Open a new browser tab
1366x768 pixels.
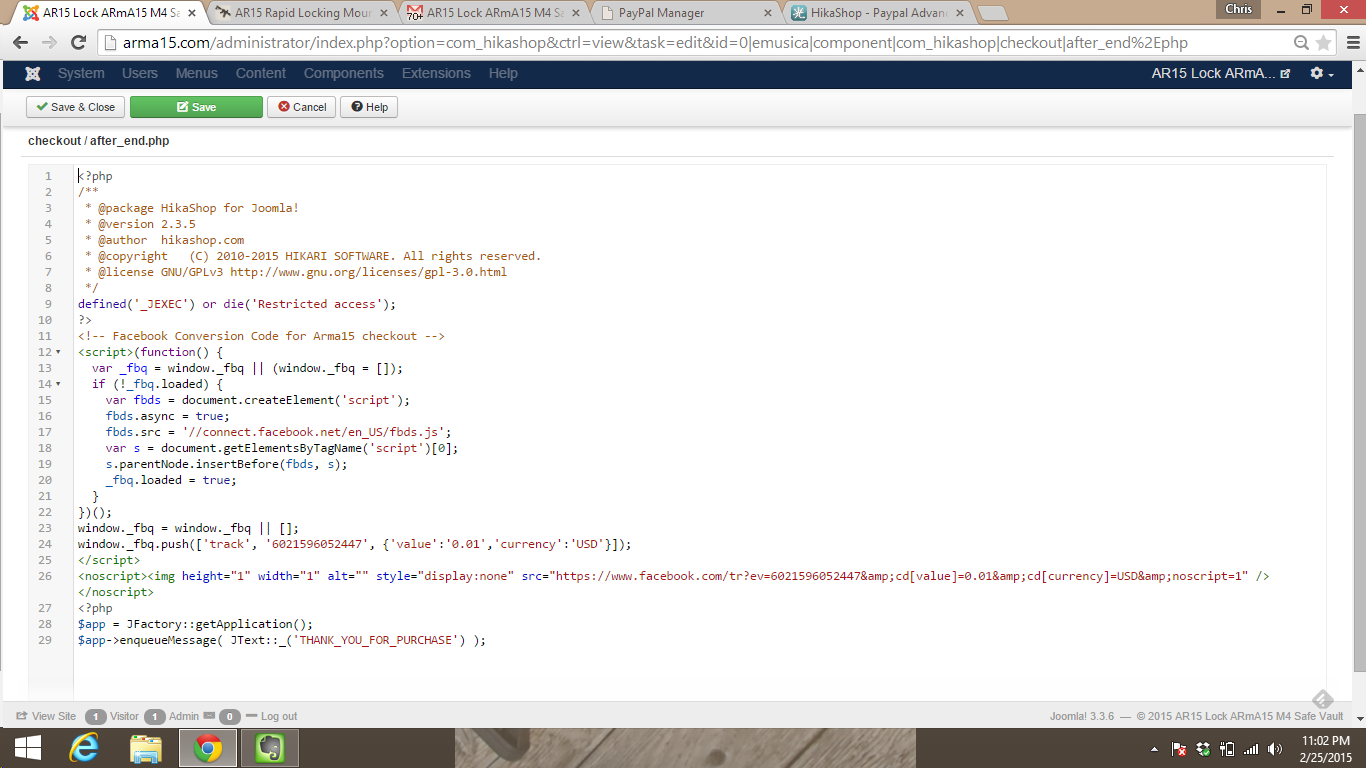[992, 13]
